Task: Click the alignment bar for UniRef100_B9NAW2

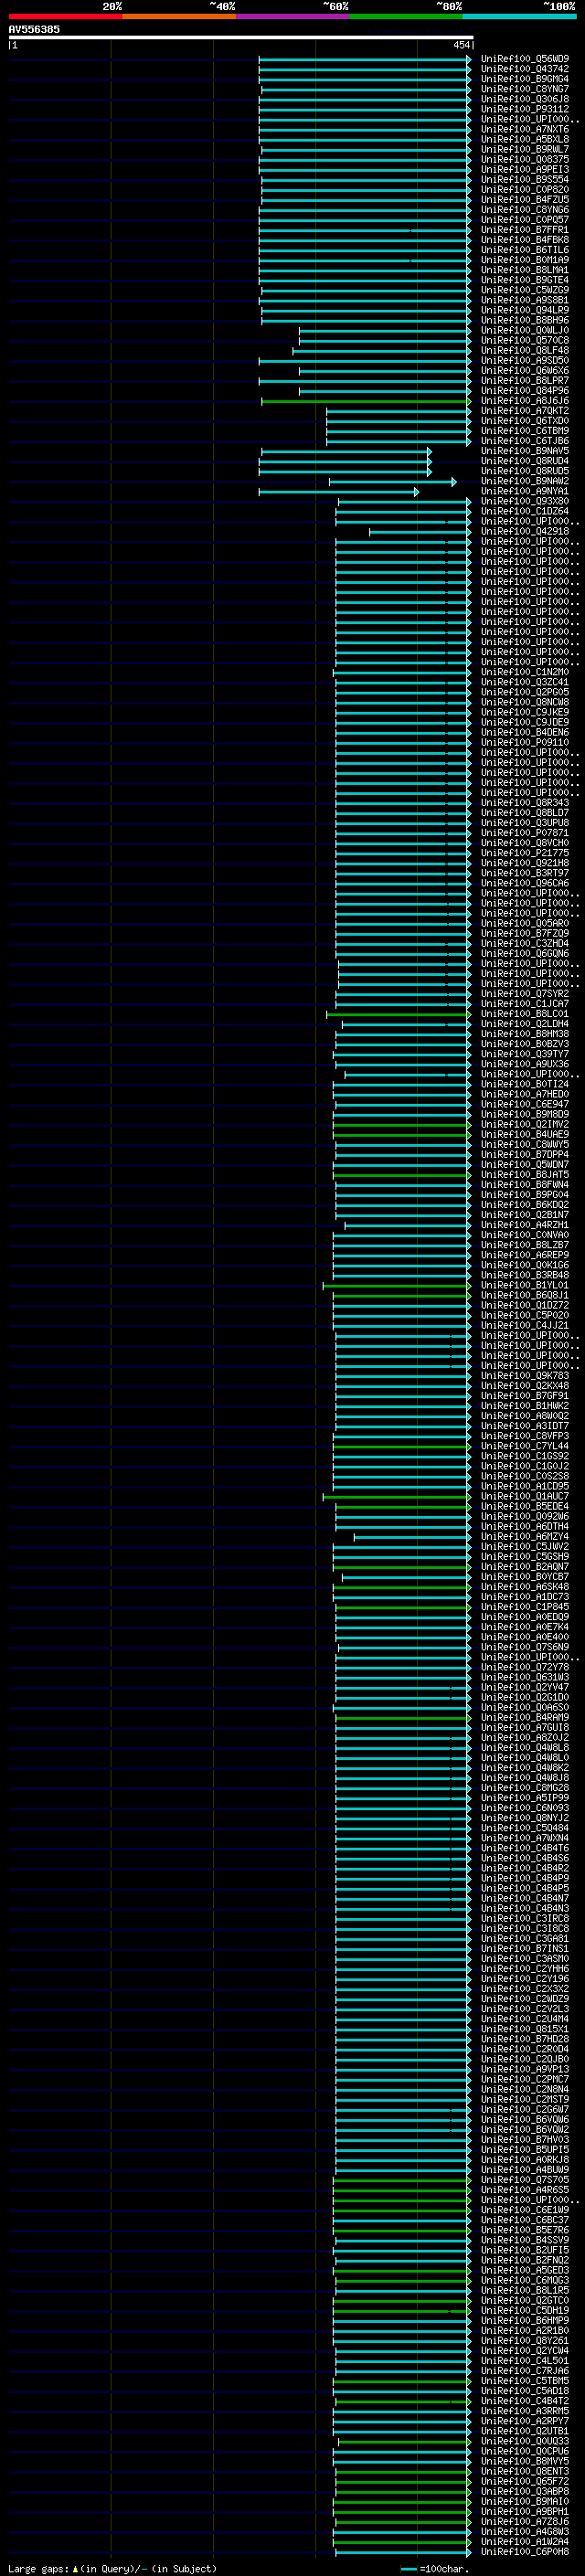Action: (x=391, y=481)
